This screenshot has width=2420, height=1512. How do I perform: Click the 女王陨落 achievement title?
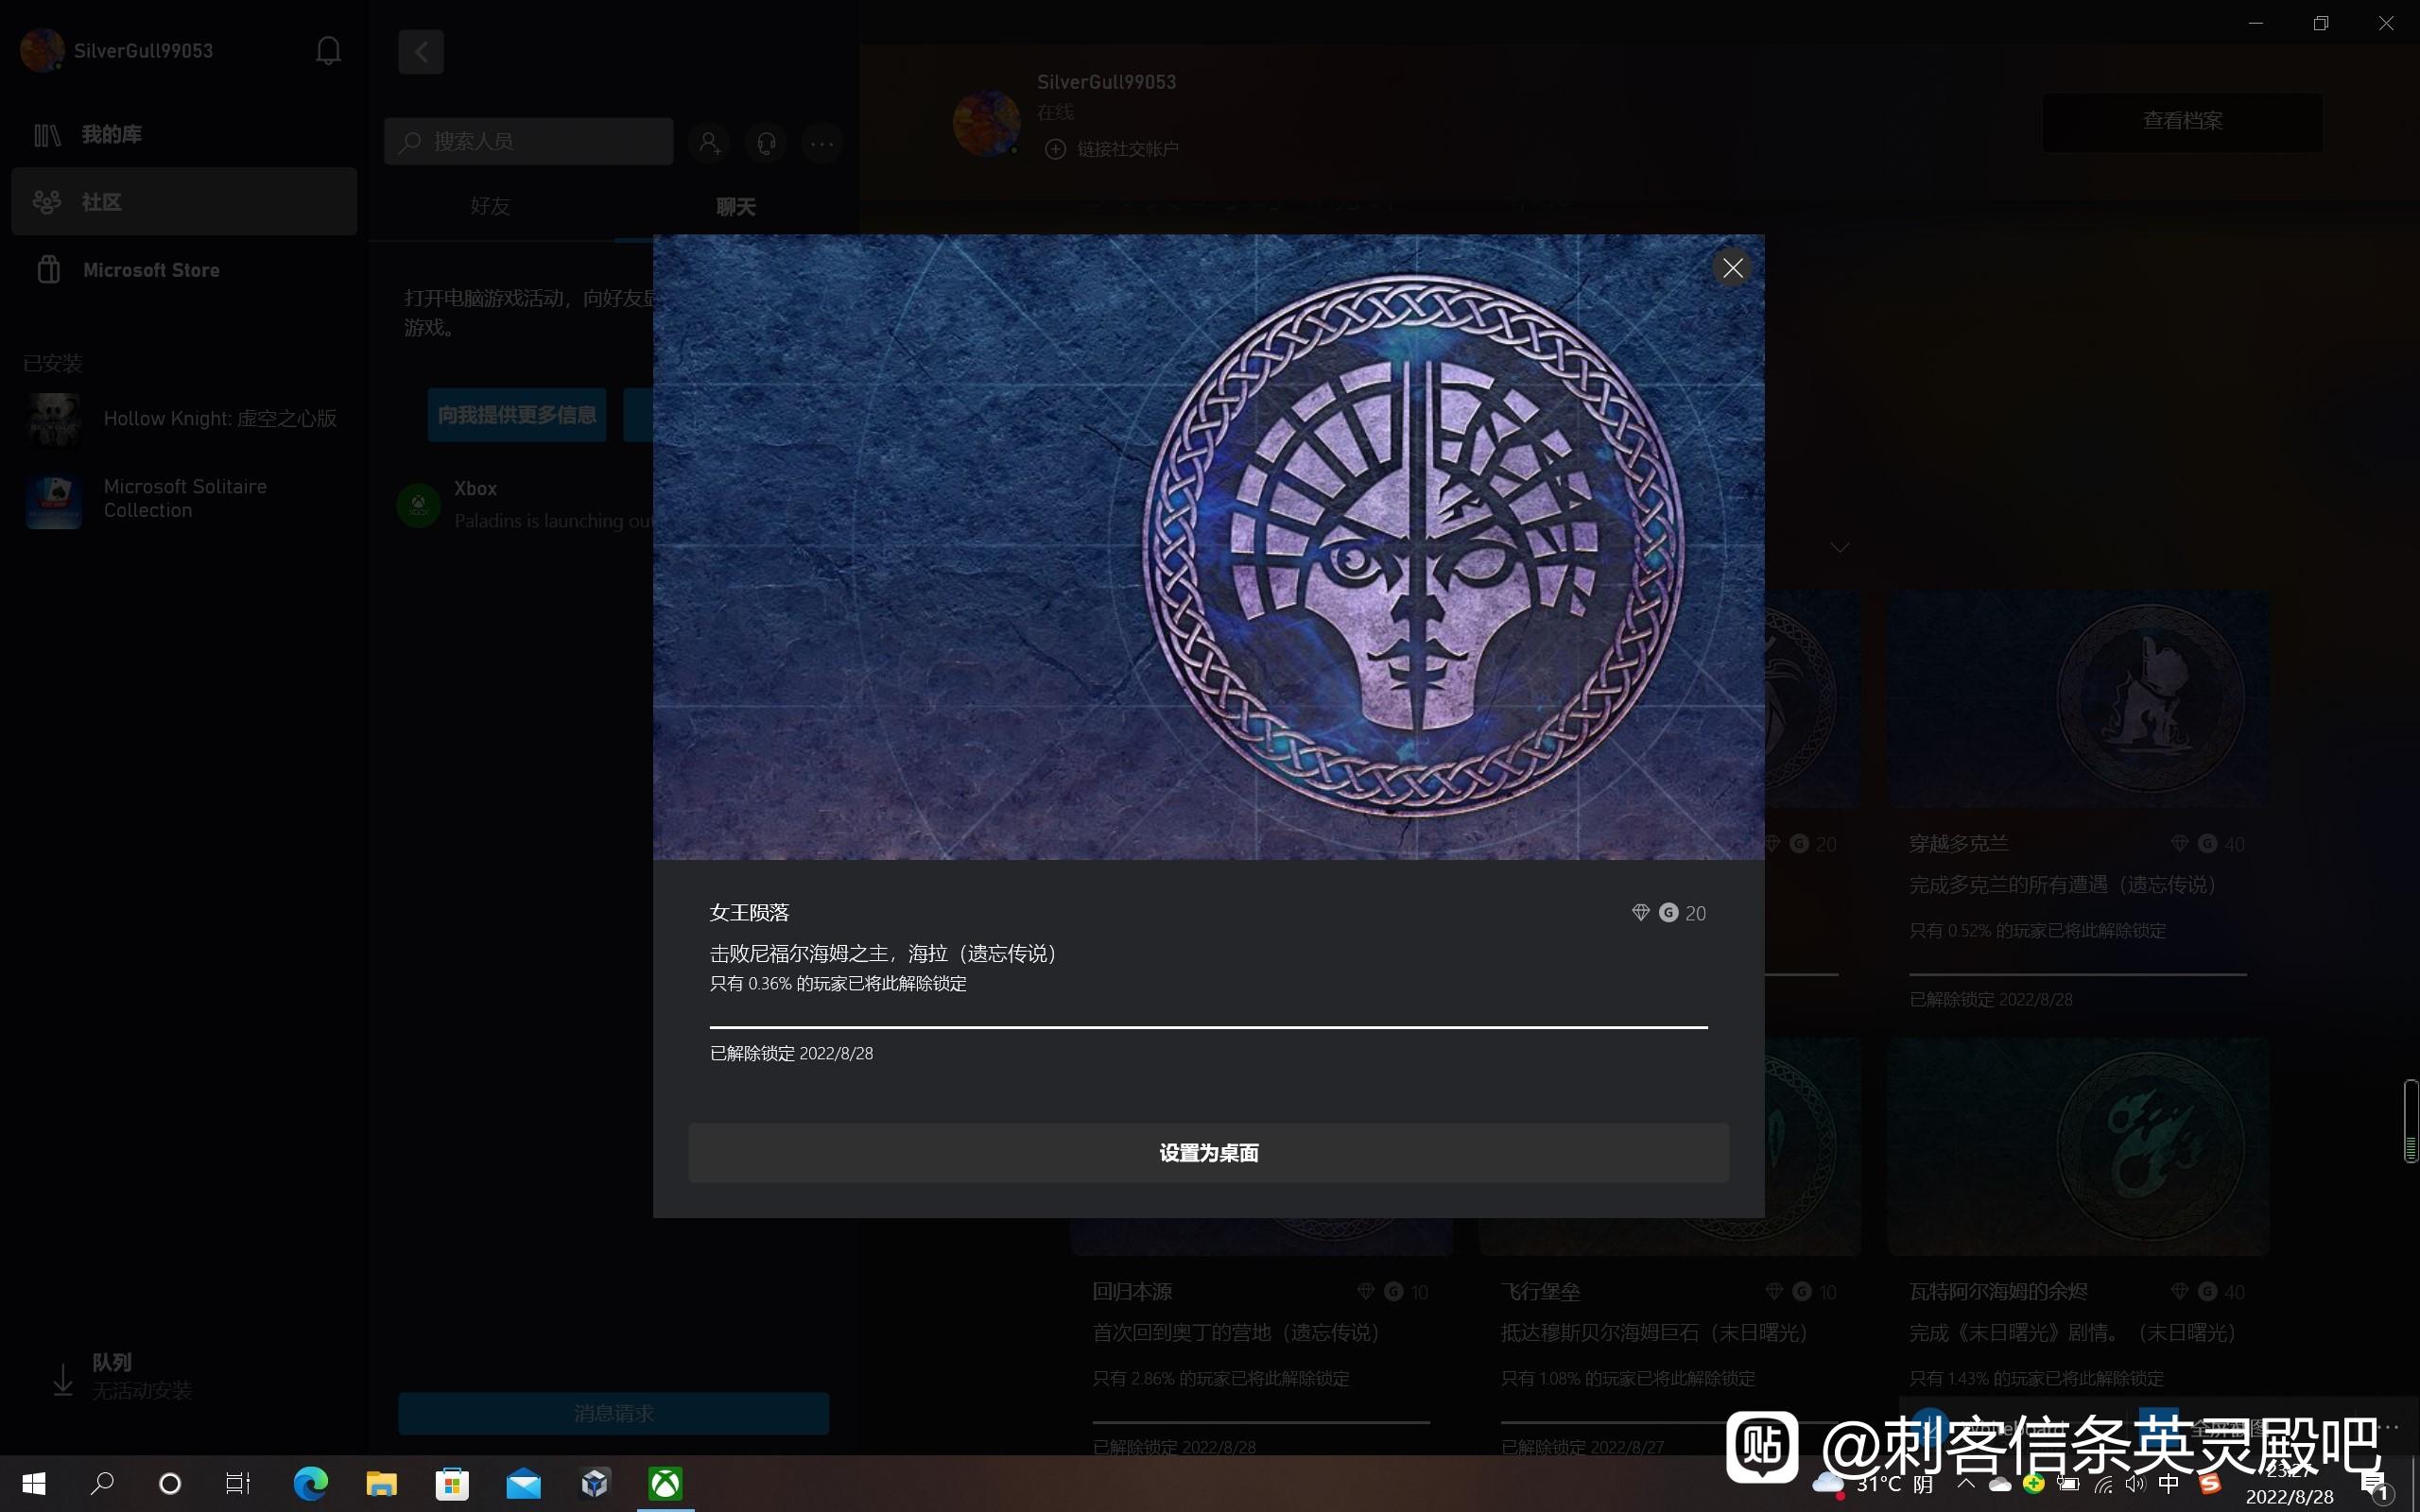point(749,912)
